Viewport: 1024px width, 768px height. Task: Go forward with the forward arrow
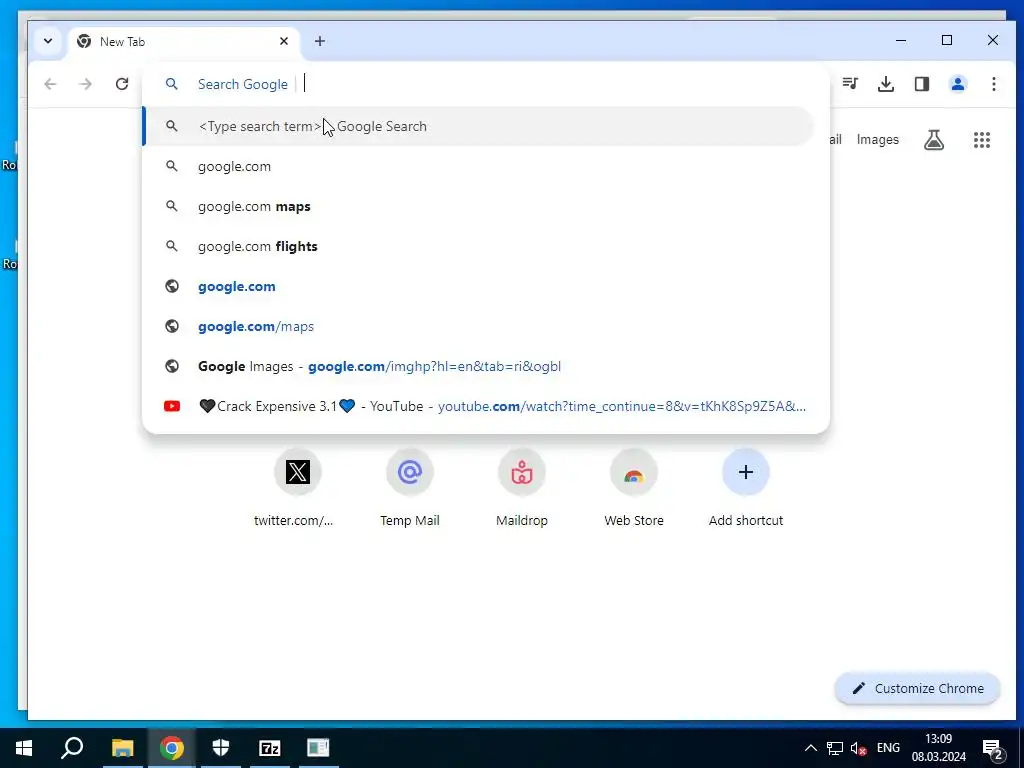tap(86, 84)
